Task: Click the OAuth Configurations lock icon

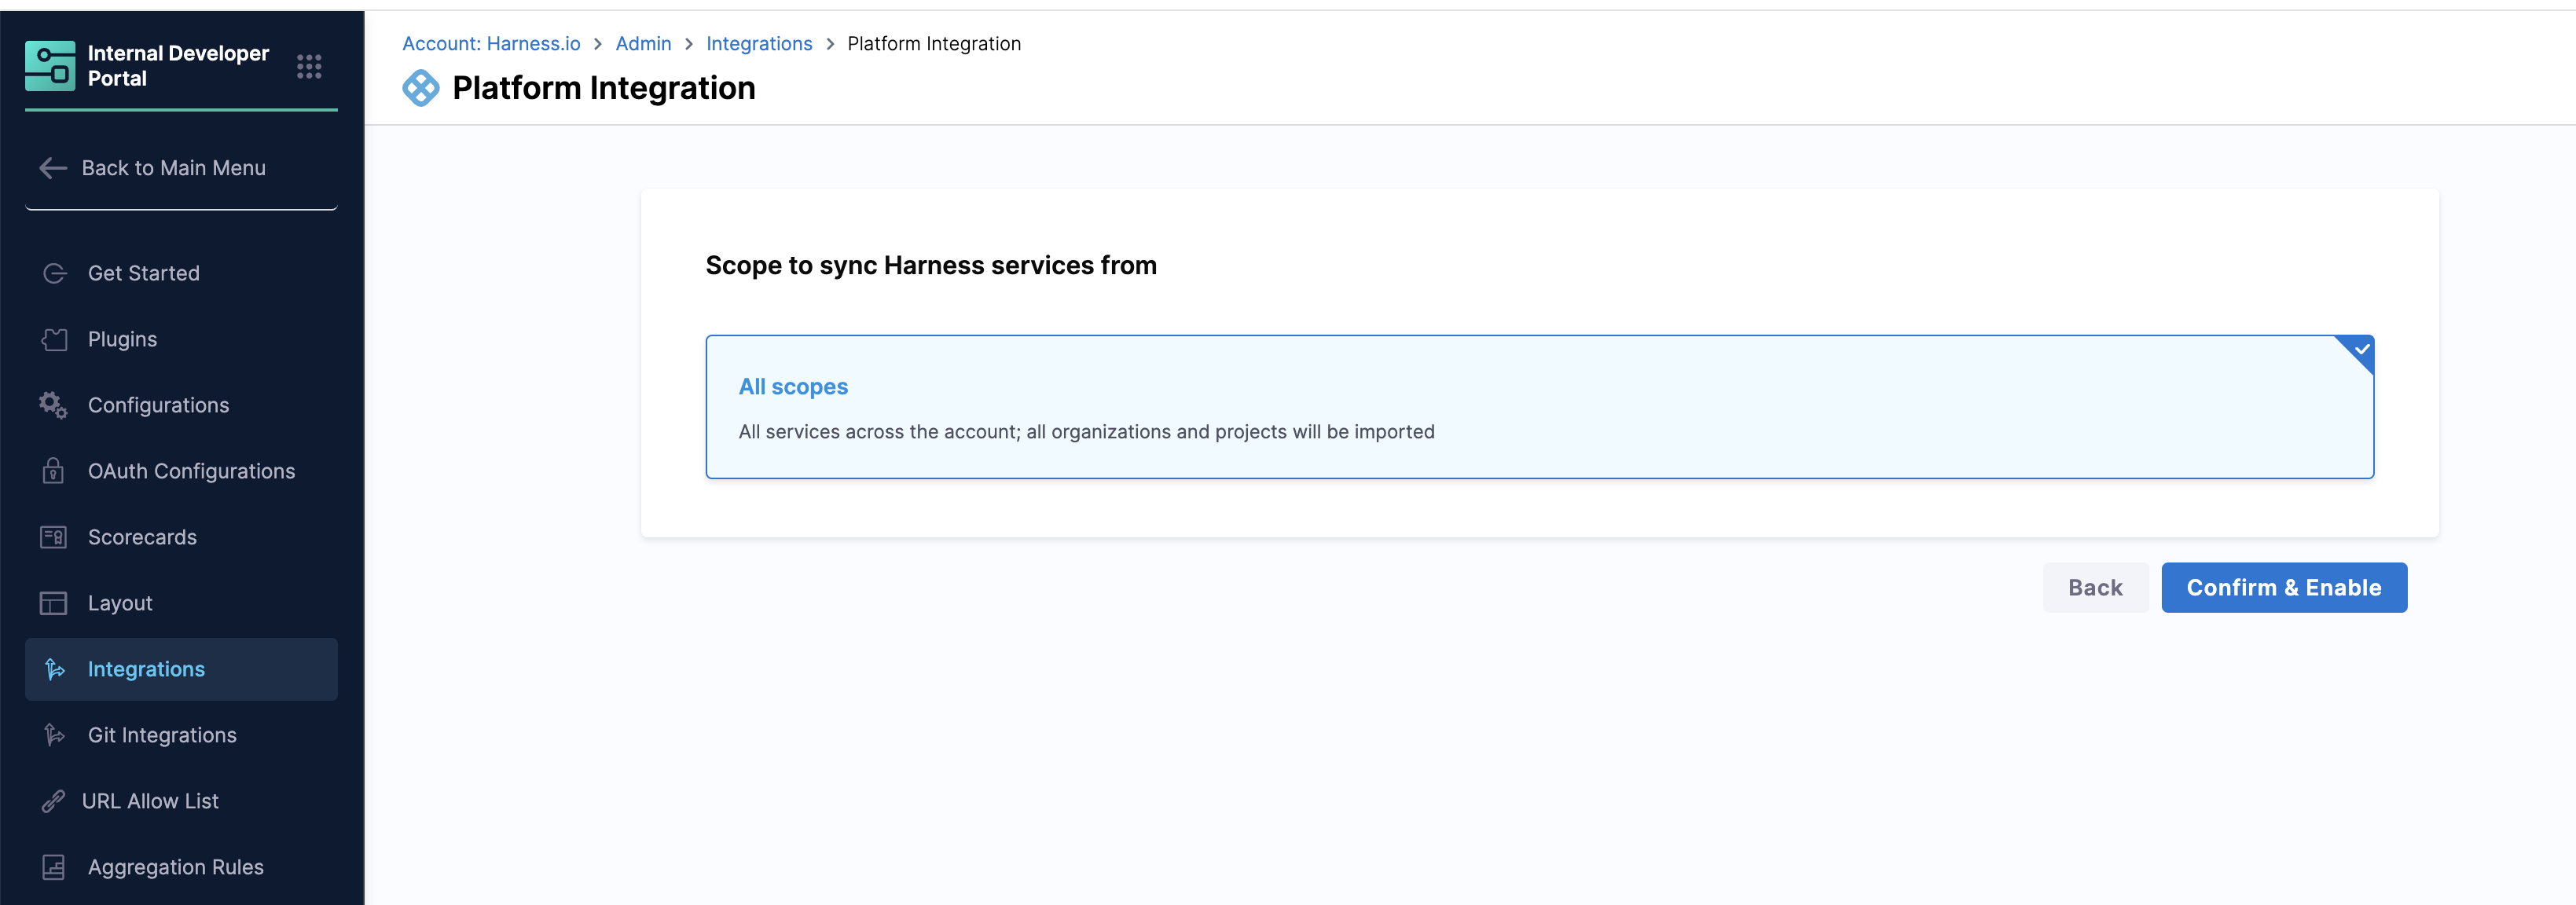Action: [x=54, y=471]
